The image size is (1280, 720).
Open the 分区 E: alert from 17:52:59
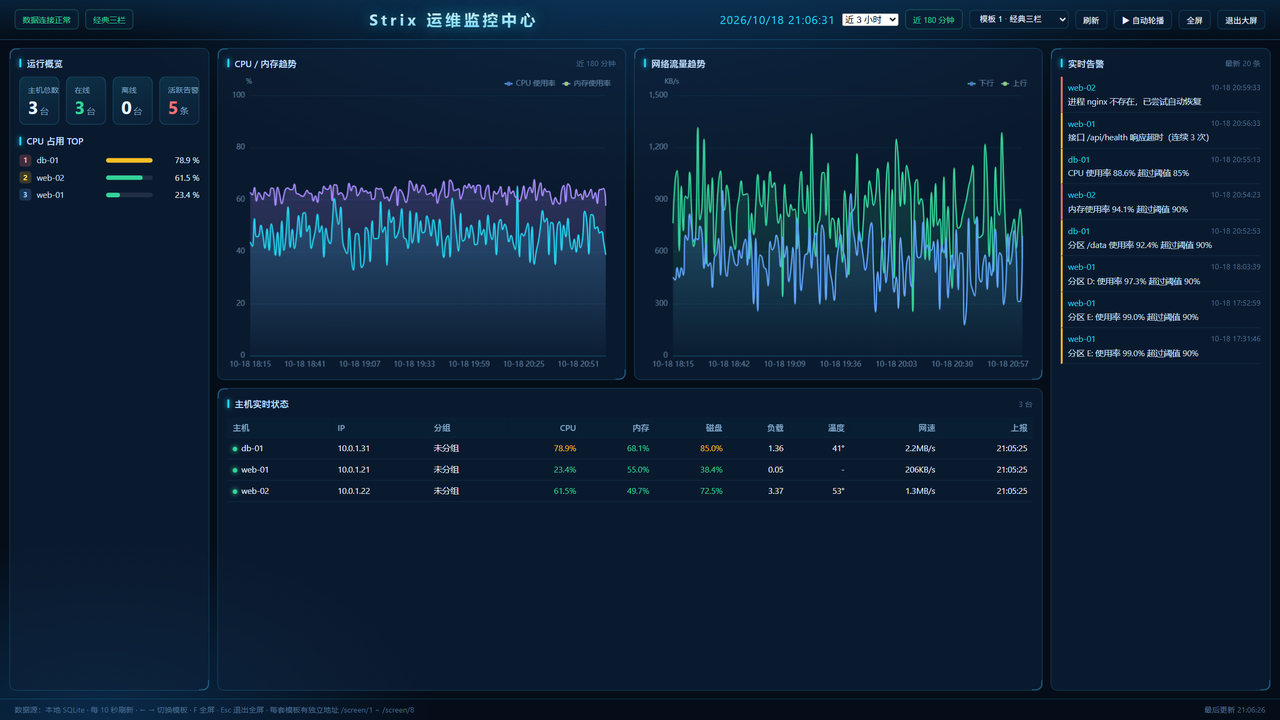(1162, 311)
